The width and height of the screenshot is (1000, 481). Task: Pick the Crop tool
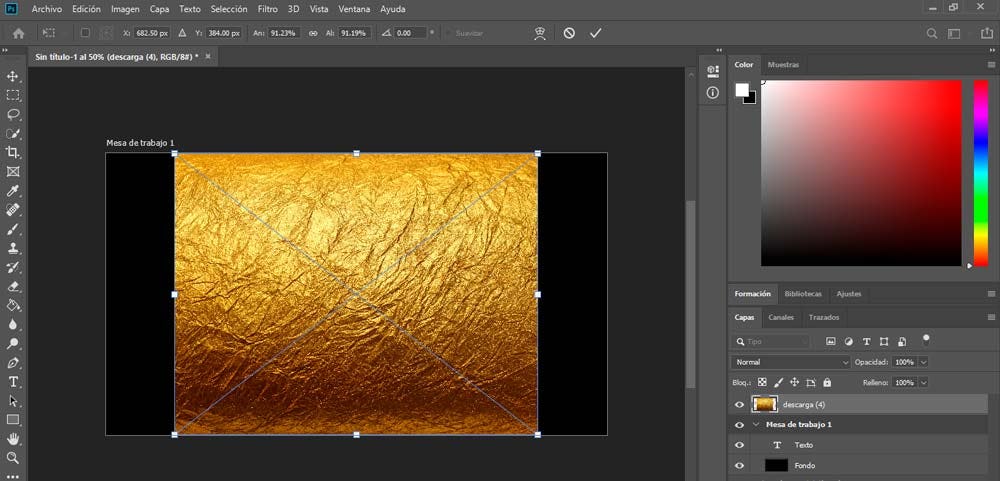tap(13, 153)
